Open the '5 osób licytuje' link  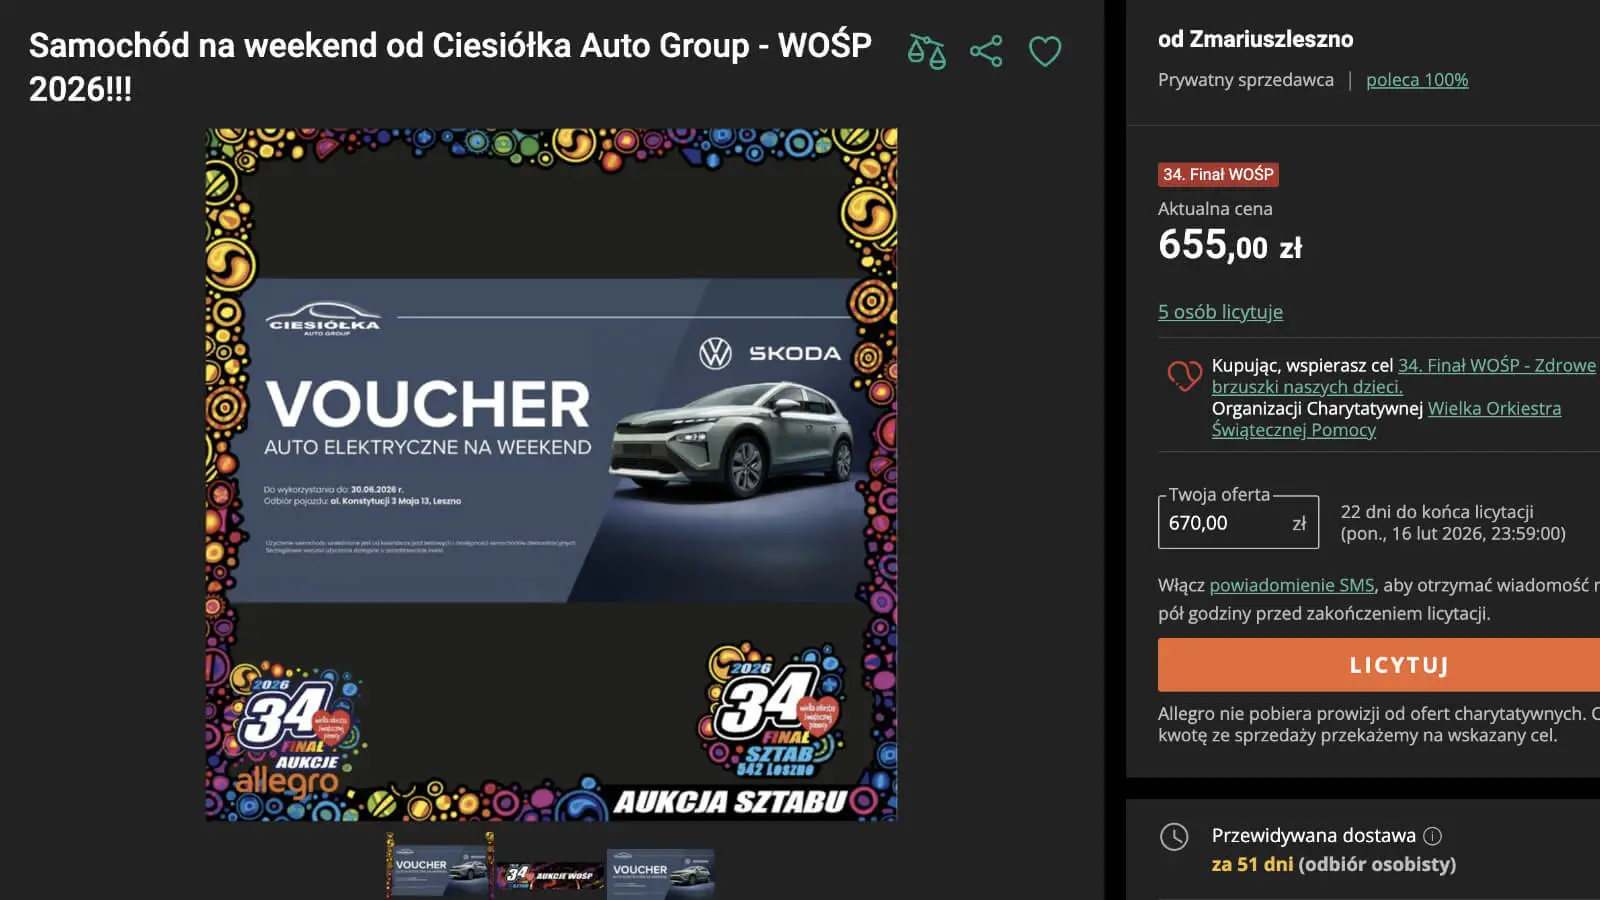point(1220,312)
